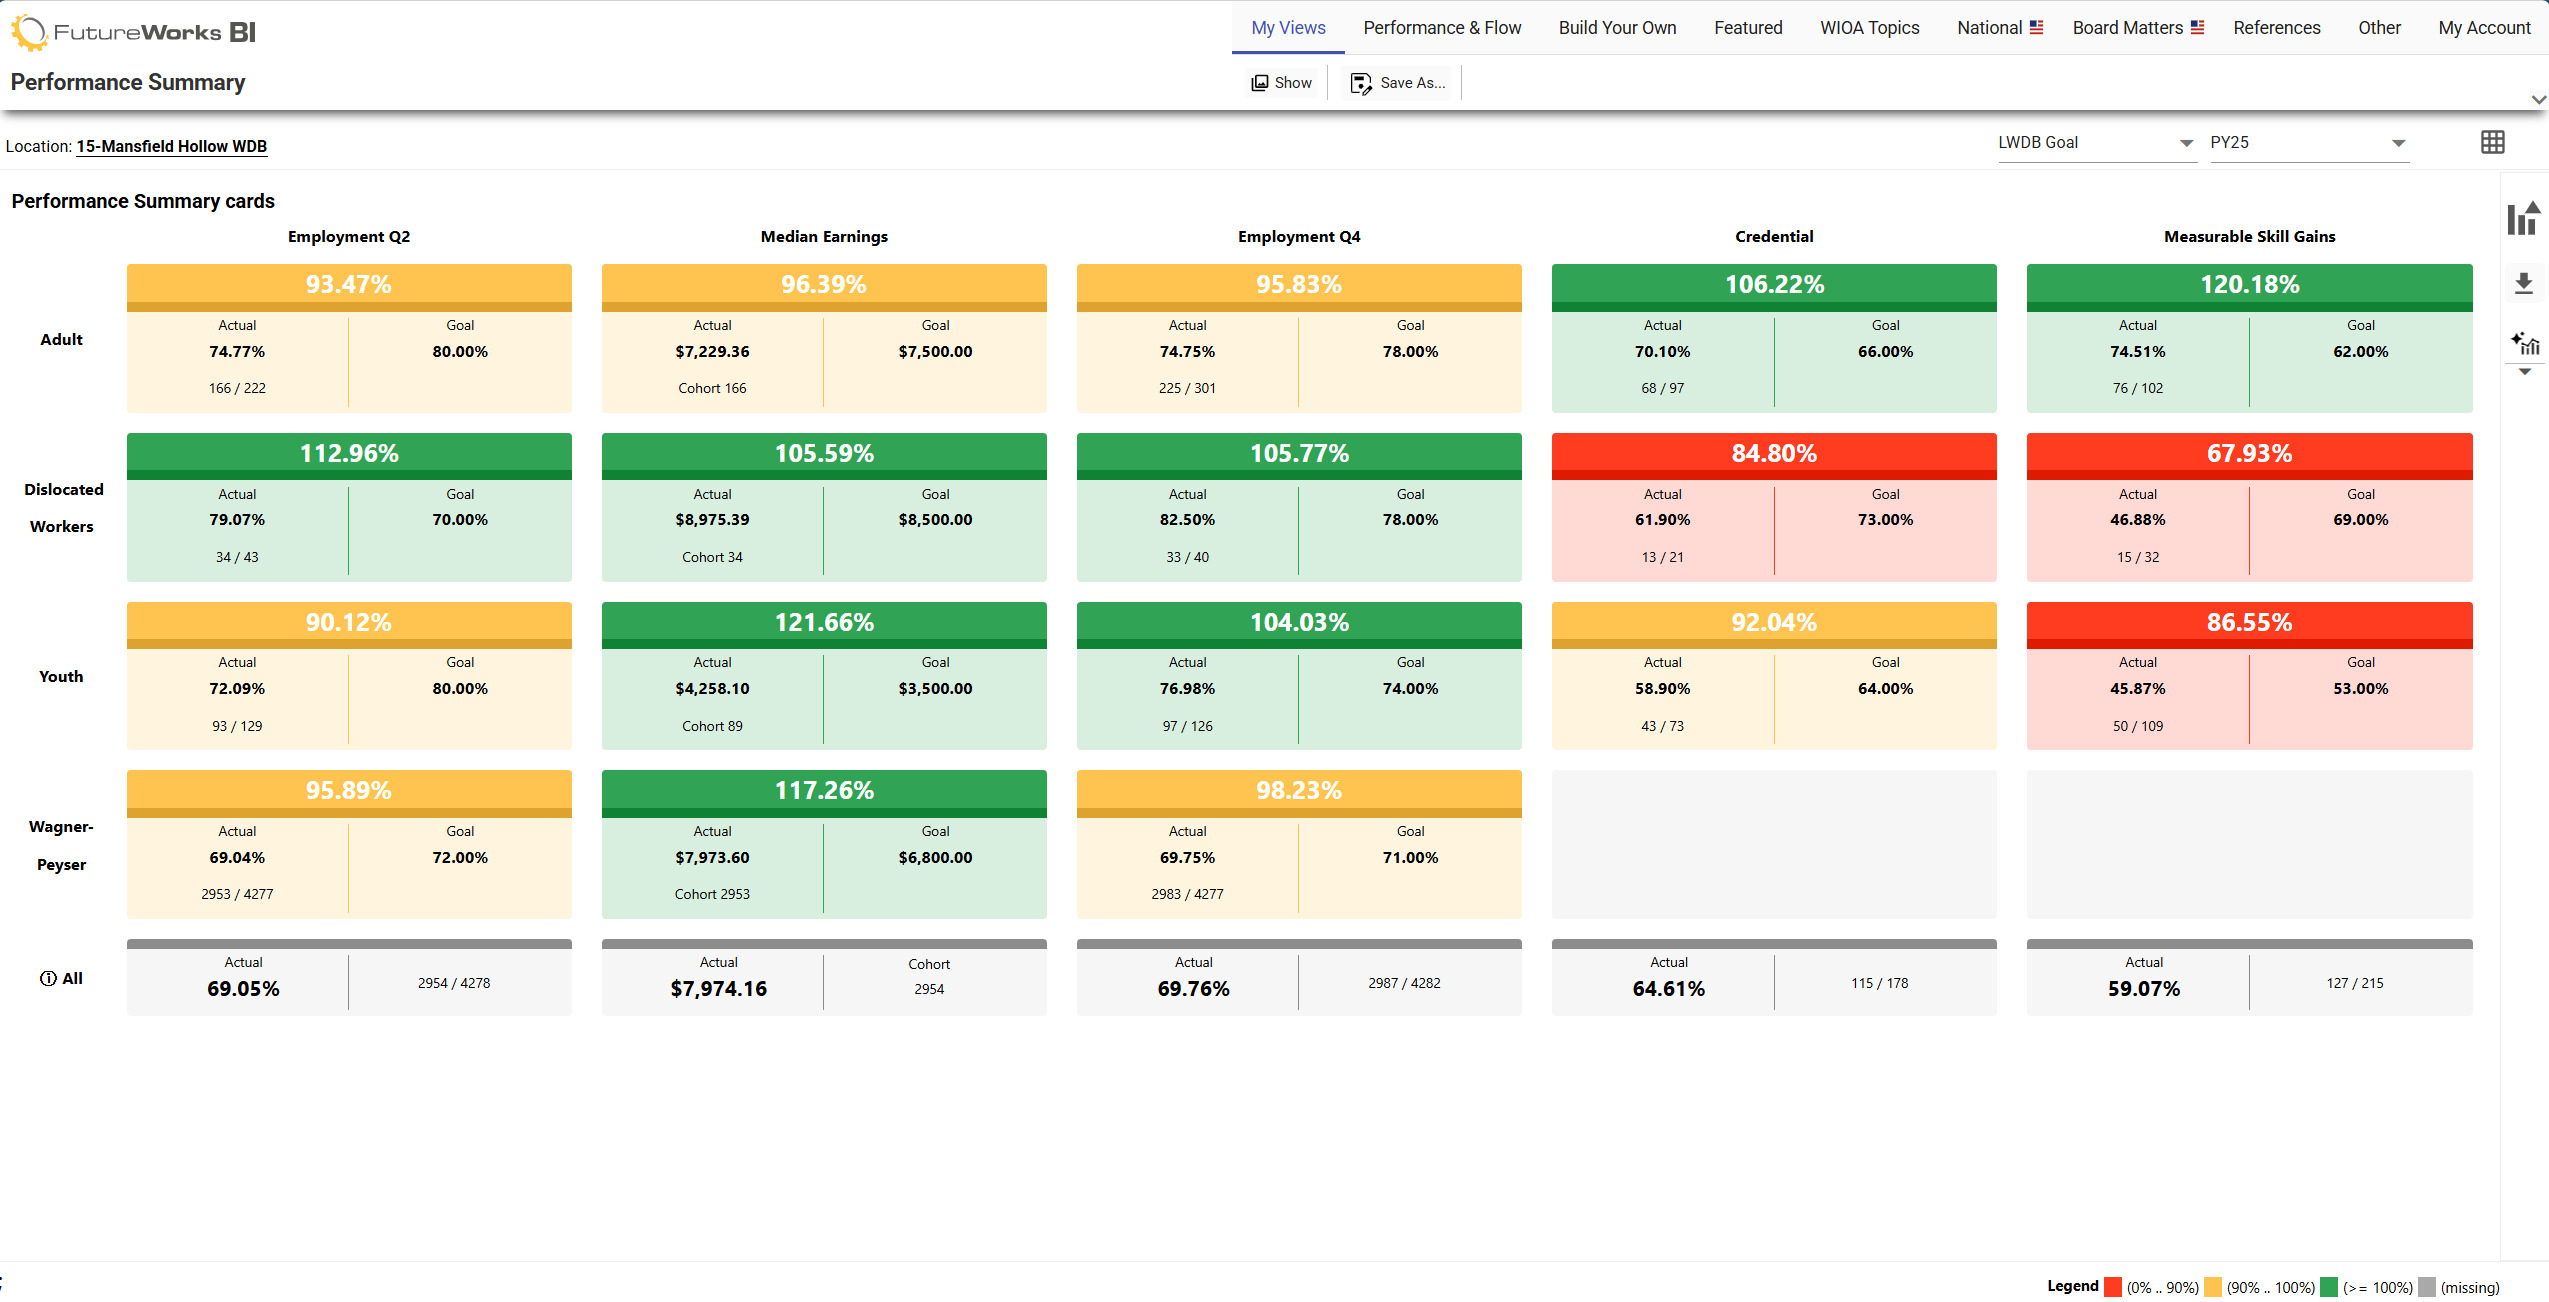Click the Credential column header

click(x=1774, y=237)
